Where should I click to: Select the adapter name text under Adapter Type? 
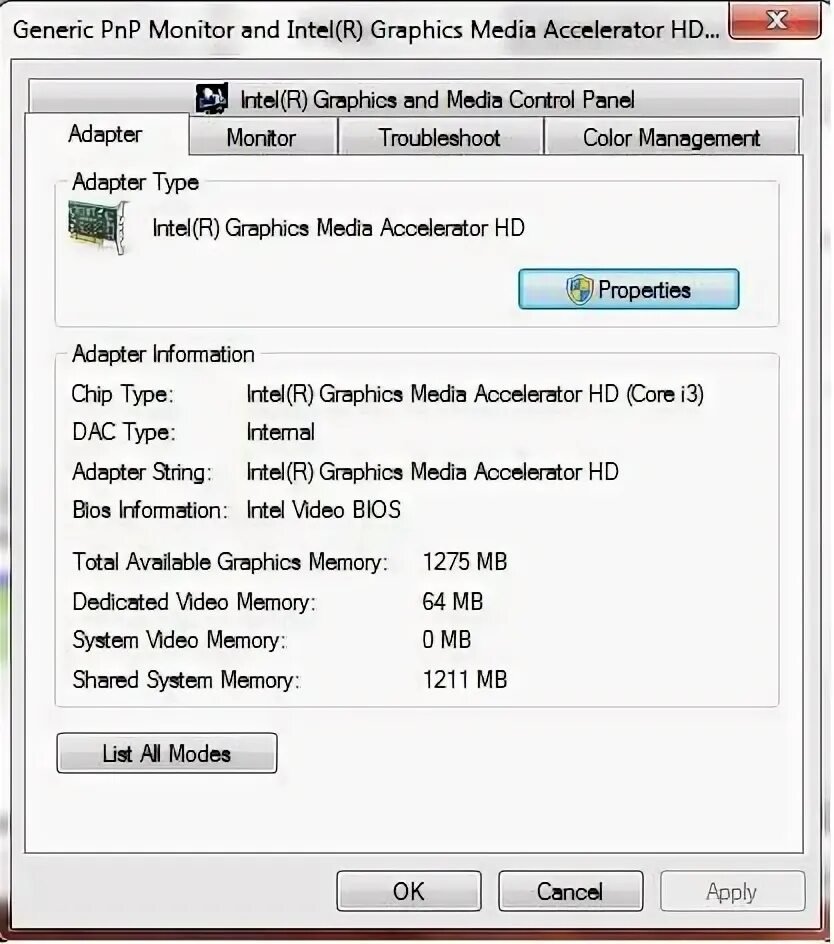[338, 228]
